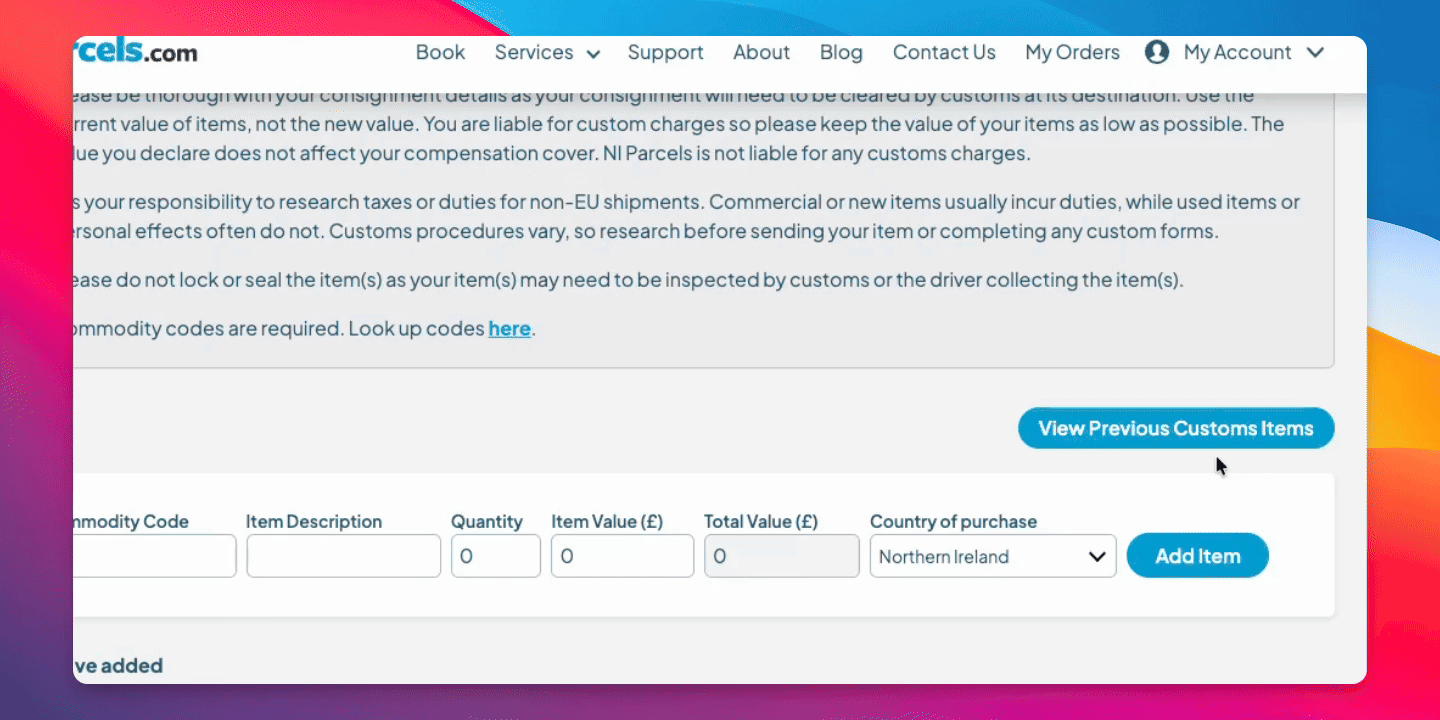Click the Services menu label
The height and width of the screenshot is (720, 1440).
pos(534,52)
